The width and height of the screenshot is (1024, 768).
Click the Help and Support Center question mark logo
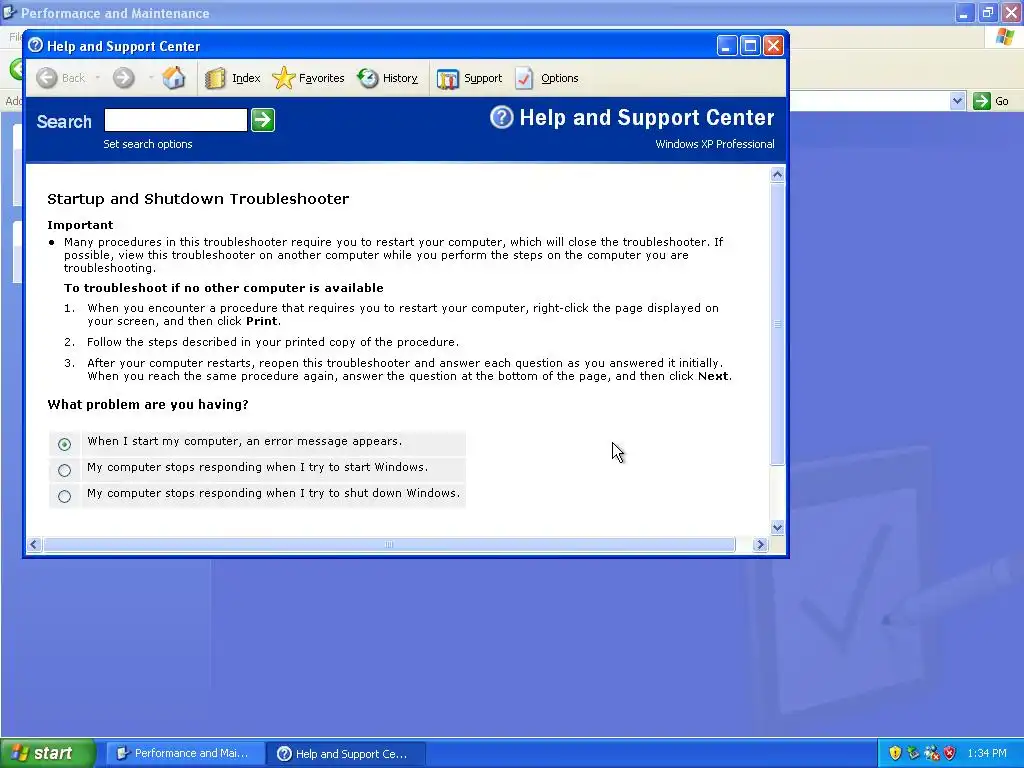click(502, 118)
